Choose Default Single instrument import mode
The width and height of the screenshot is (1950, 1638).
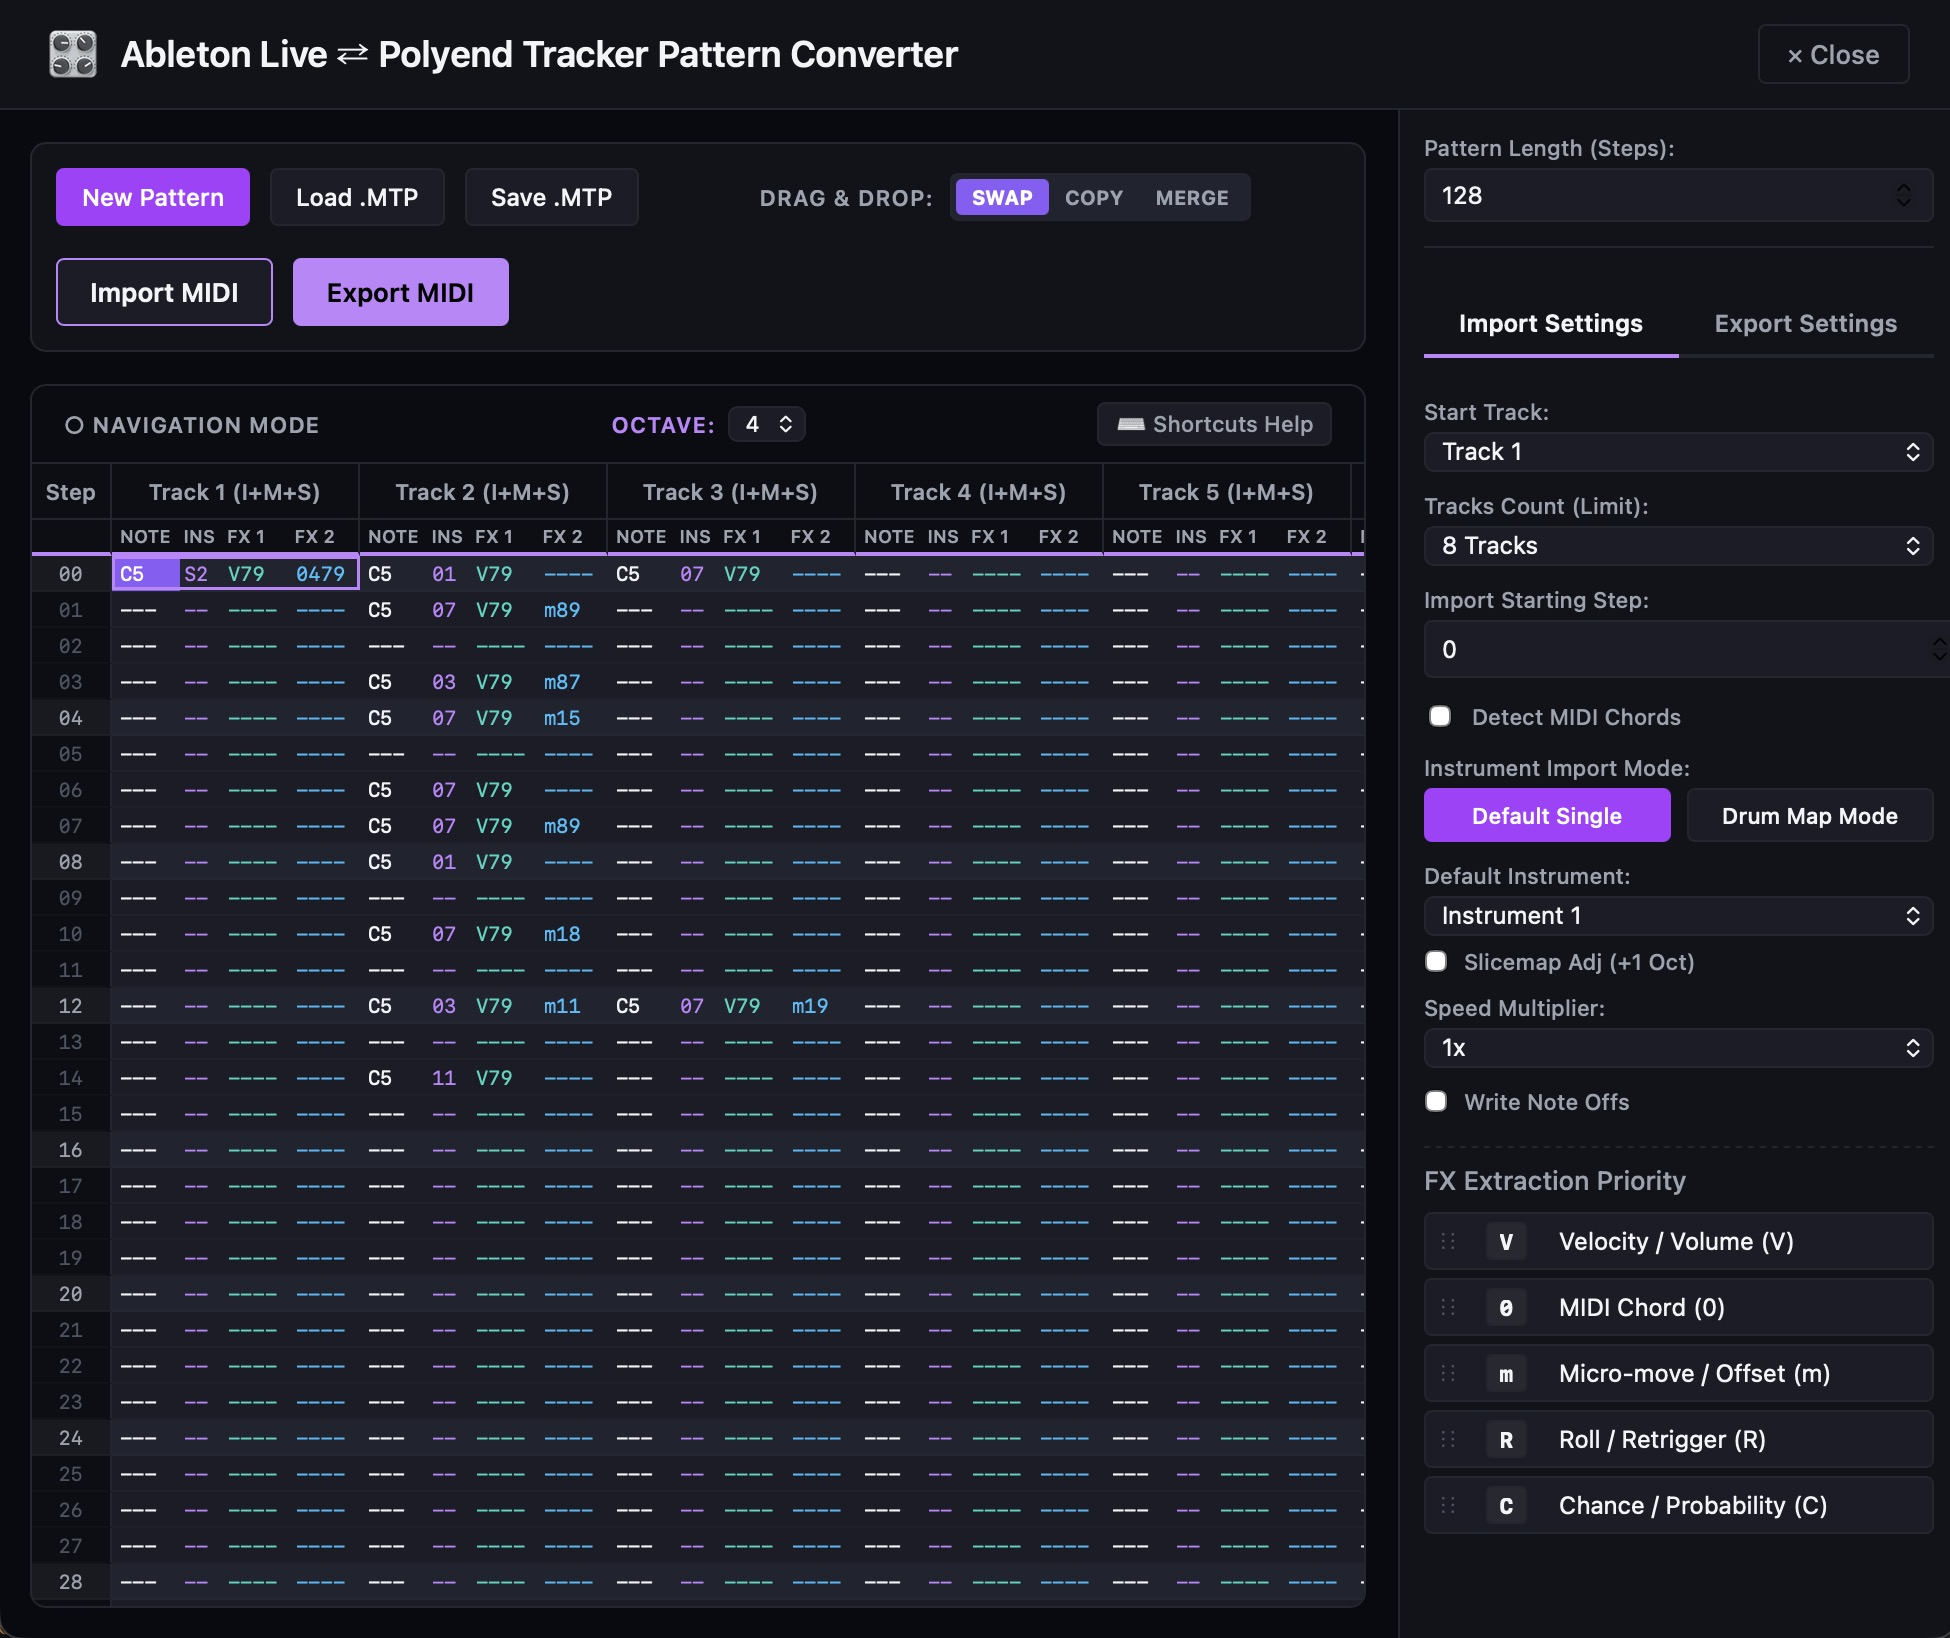tap(1547, 815)
